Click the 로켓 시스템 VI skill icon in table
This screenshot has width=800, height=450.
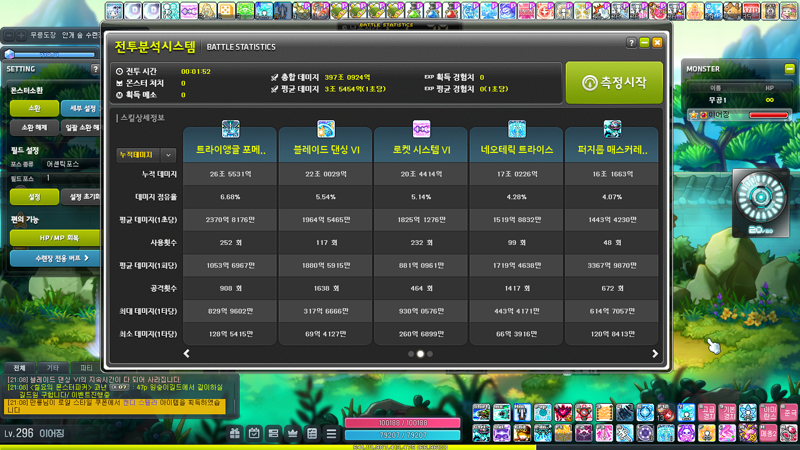pos(421,129)
